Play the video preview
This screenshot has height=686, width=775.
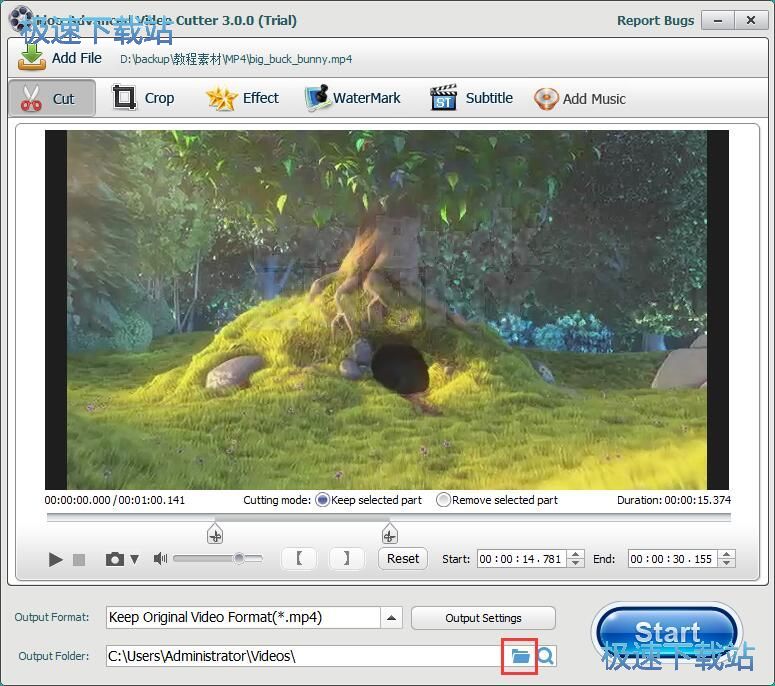(55, 559)
